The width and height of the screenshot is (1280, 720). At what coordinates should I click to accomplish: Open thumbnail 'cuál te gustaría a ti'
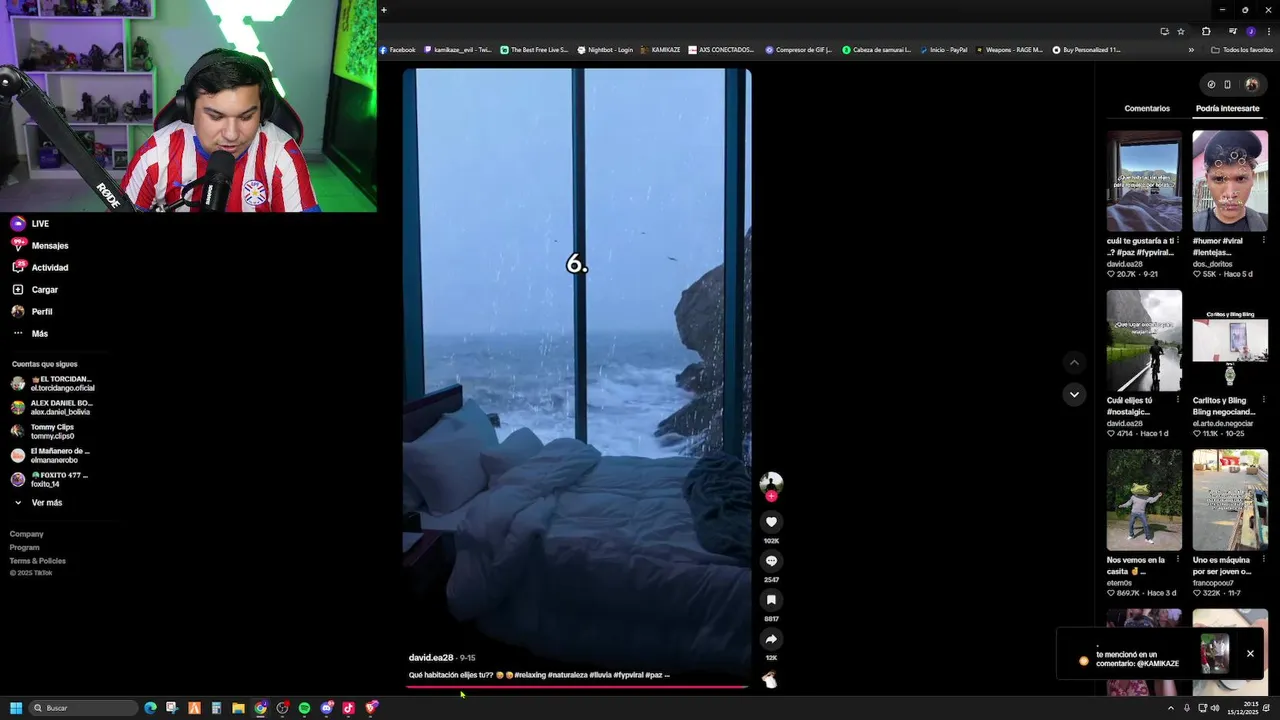(x=1144, y=181)
